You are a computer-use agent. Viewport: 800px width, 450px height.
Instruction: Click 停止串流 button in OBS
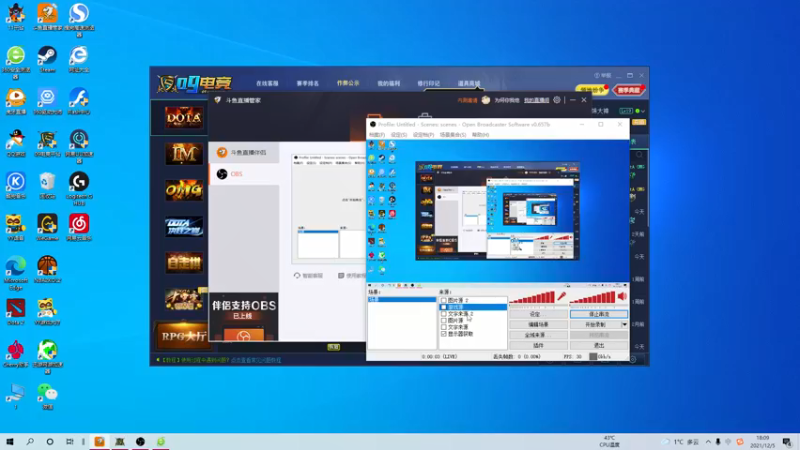click(x=598, y=314)
